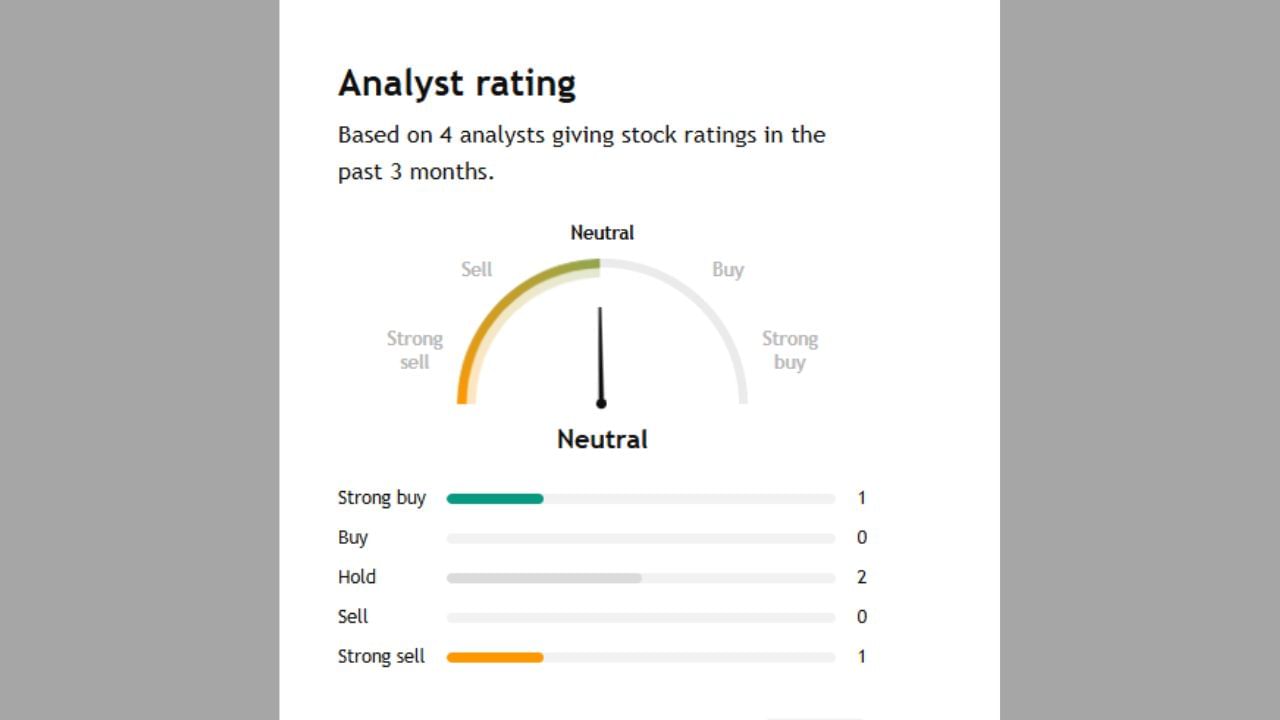The width and height of the screenshot is (1280, 720).
Task: Select the Strong sell gauge label
Action: point(415,350)
